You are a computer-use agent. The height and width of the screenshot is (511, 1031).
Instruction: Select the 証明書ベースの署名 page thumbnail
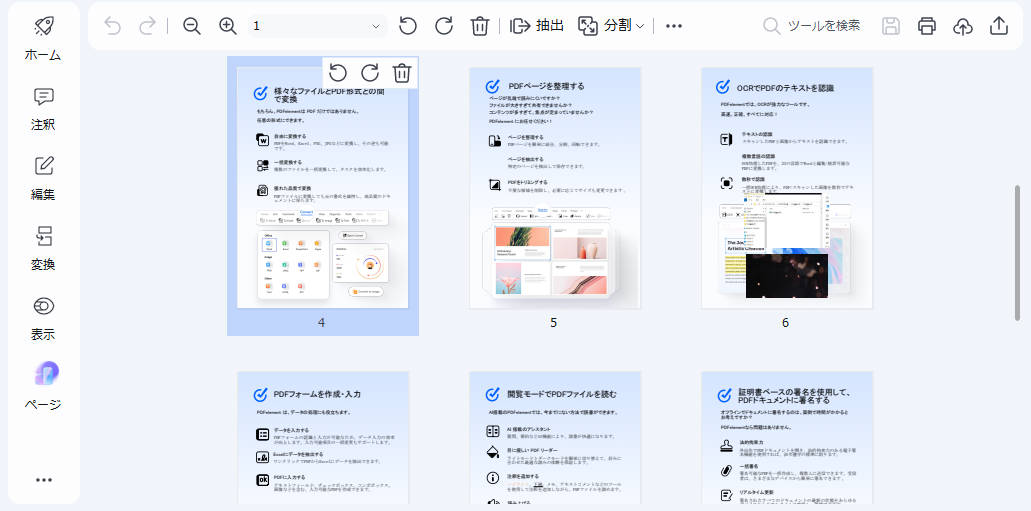tap(787, 438)
